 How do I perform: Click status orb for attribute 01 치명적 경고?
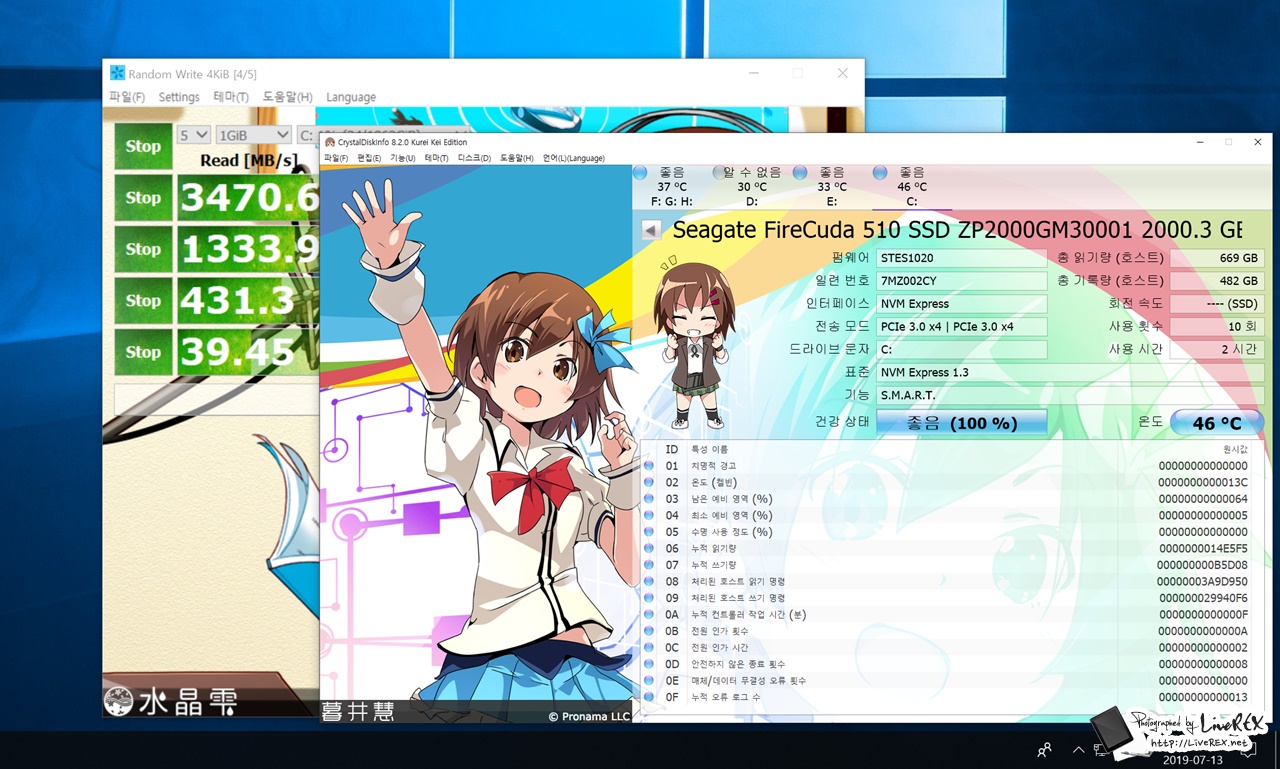pyautogui.click(x=649, y=466)
